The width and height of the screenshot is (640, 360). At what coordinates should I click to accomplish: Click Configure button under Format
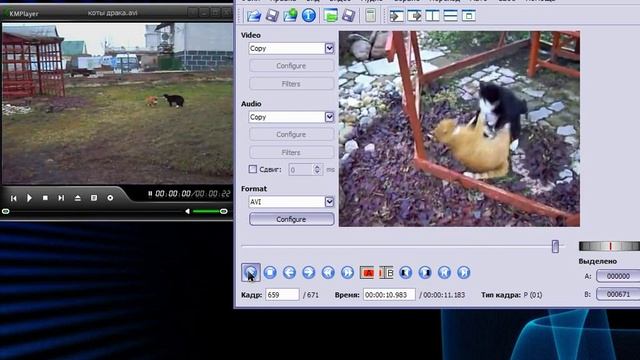coord(291,219)
